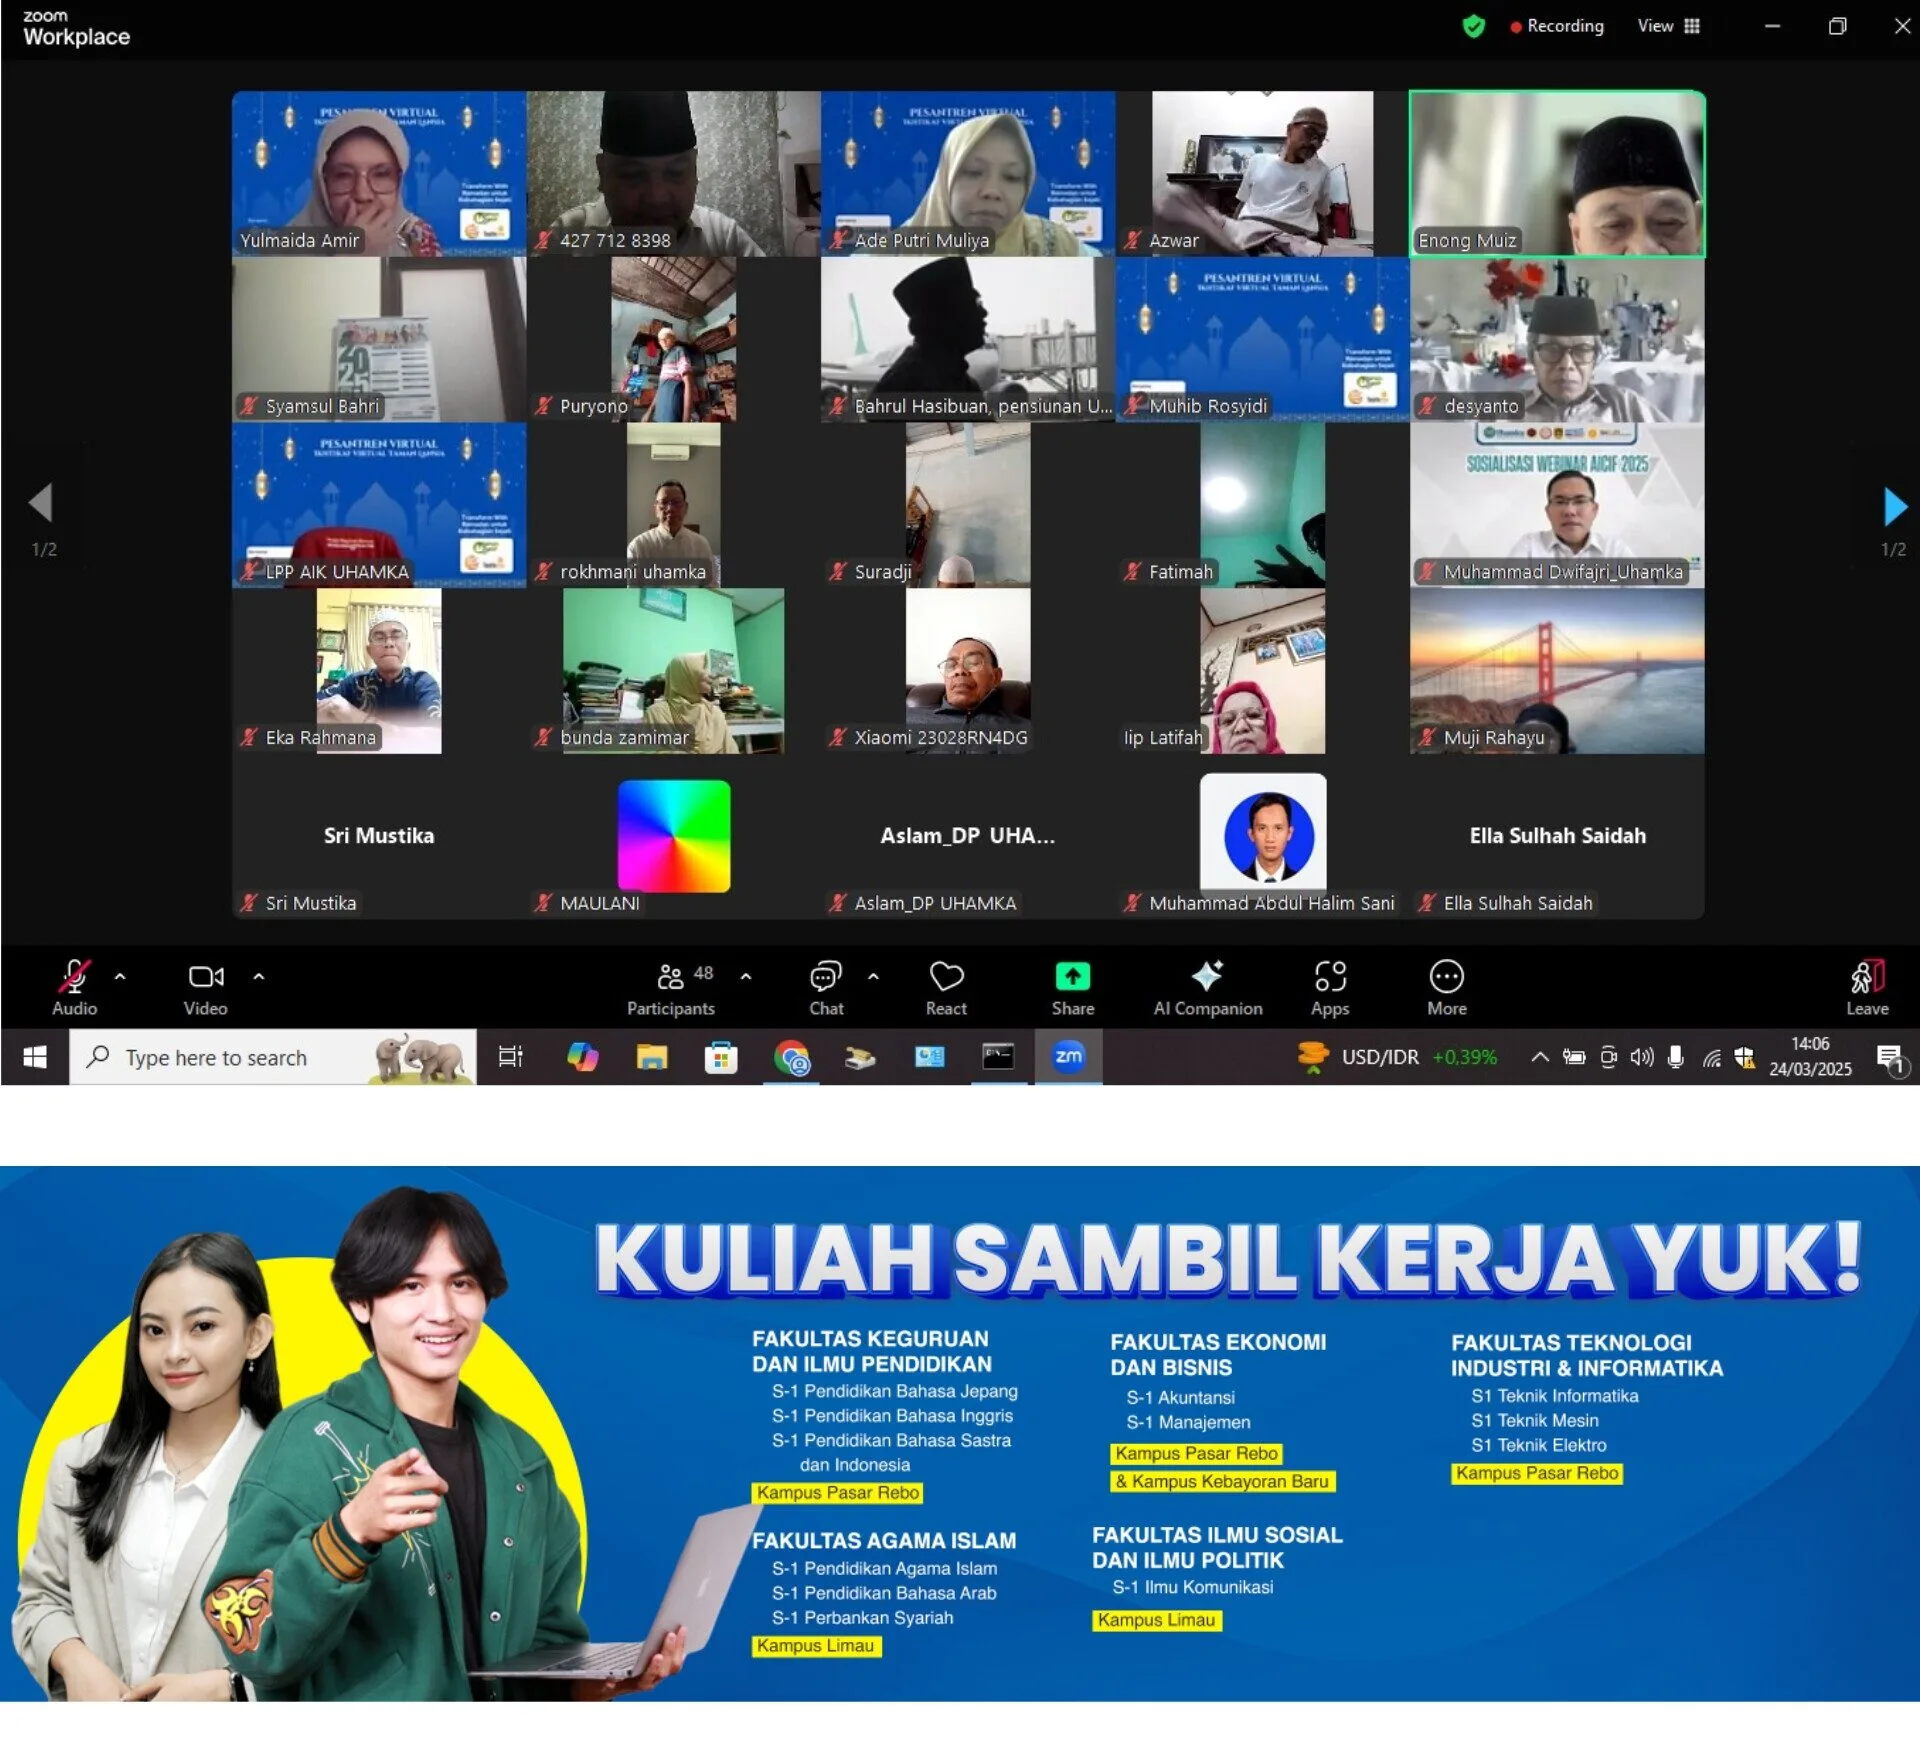Open network settings from the tray
Screen dimensions: 1920x1740
pyautogui.click(x=1712, y=1057)
